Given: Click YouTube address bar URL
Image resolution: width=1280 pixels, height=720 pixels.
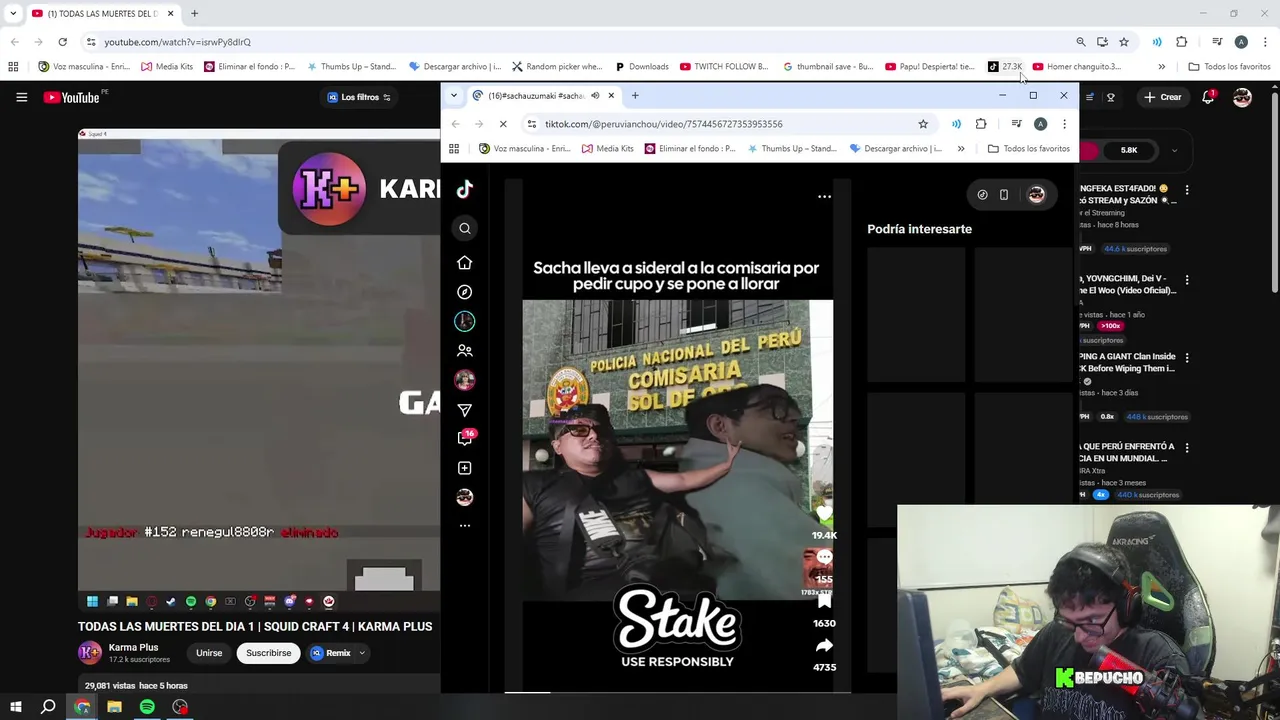Looking at the screenshot, I should pyautogui.click(x=178, y=42).
